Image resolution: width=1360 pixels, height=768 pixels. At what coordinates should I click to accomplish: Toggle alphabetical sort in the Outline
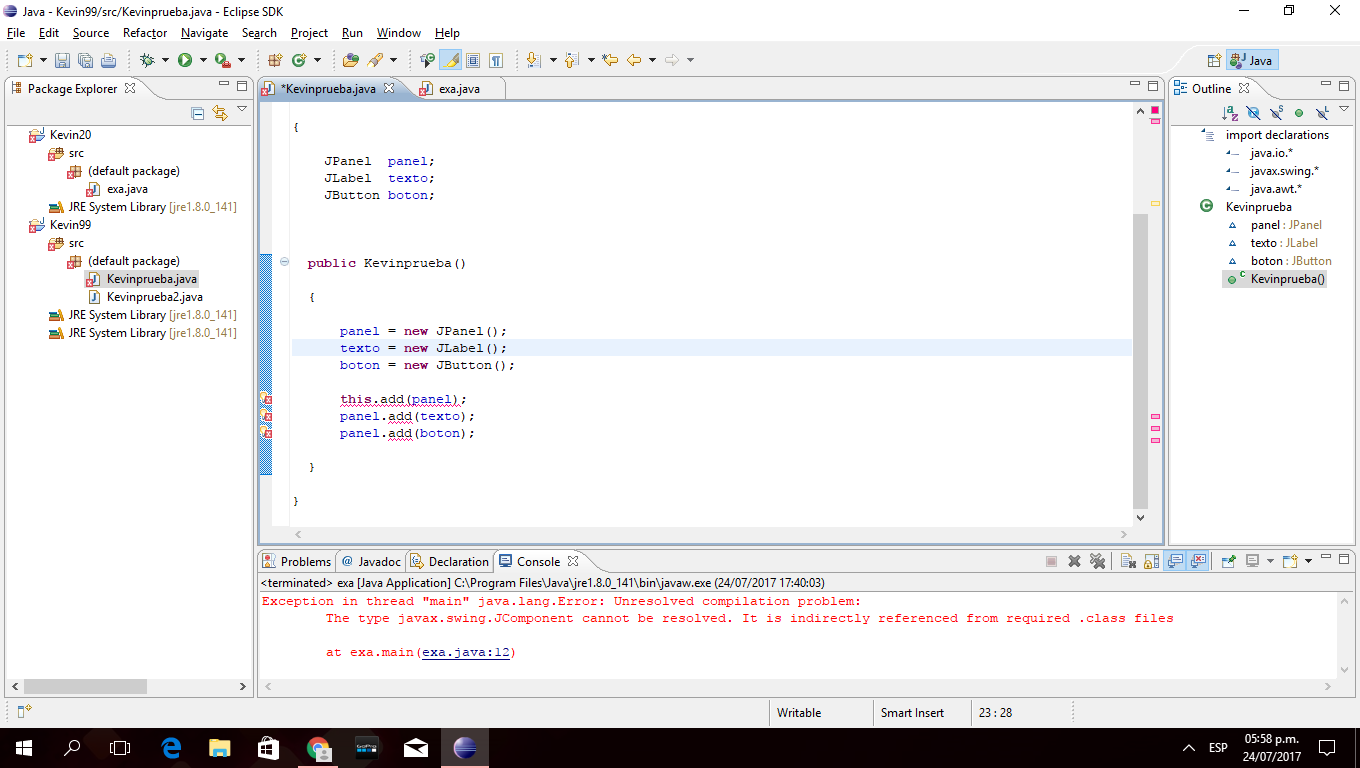(x=1231, y=113)
